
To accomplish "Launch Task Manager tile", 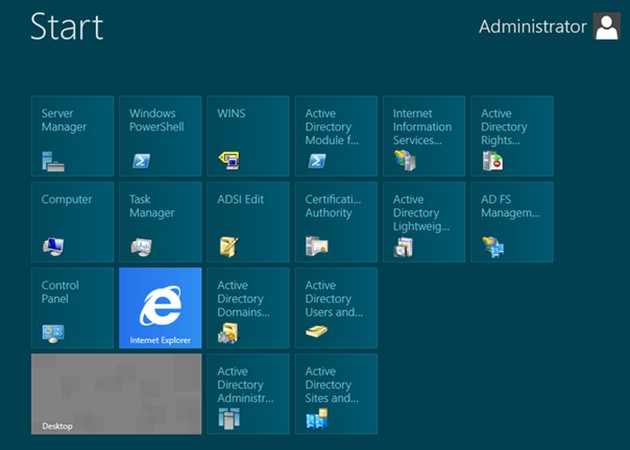I will click(x=160, y=222).
